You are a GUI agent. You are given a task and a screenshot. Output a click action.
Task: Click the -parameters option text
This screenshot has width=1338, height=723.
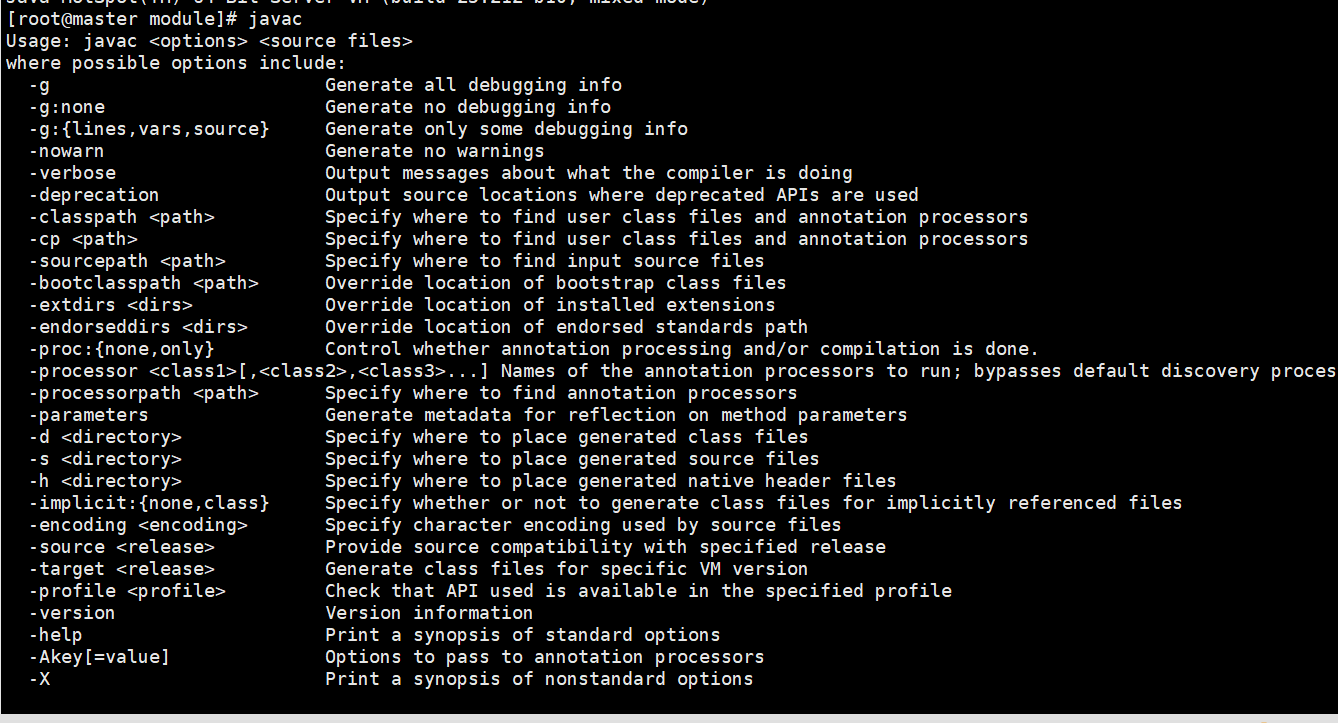click(x=88, y=415)
